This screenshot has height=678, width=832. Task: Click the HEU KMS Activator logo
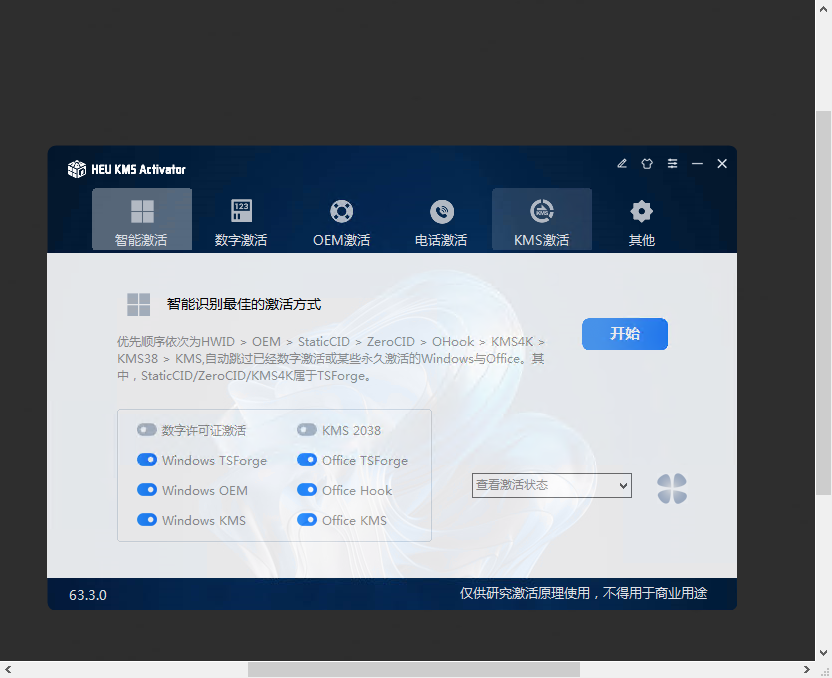pos(77,169)
